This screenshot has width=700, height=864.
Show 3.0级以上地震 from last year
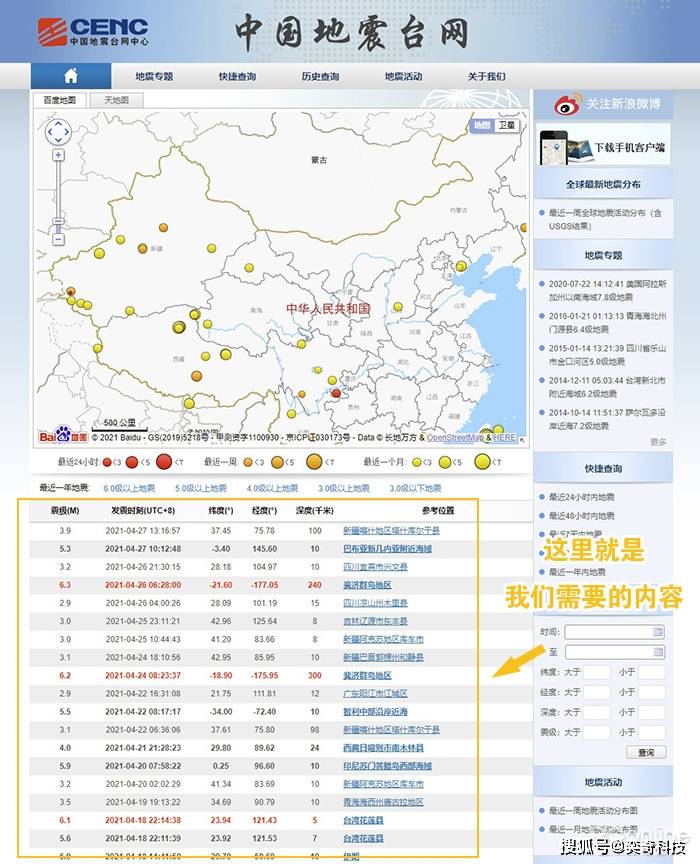[x=343, y=488]
